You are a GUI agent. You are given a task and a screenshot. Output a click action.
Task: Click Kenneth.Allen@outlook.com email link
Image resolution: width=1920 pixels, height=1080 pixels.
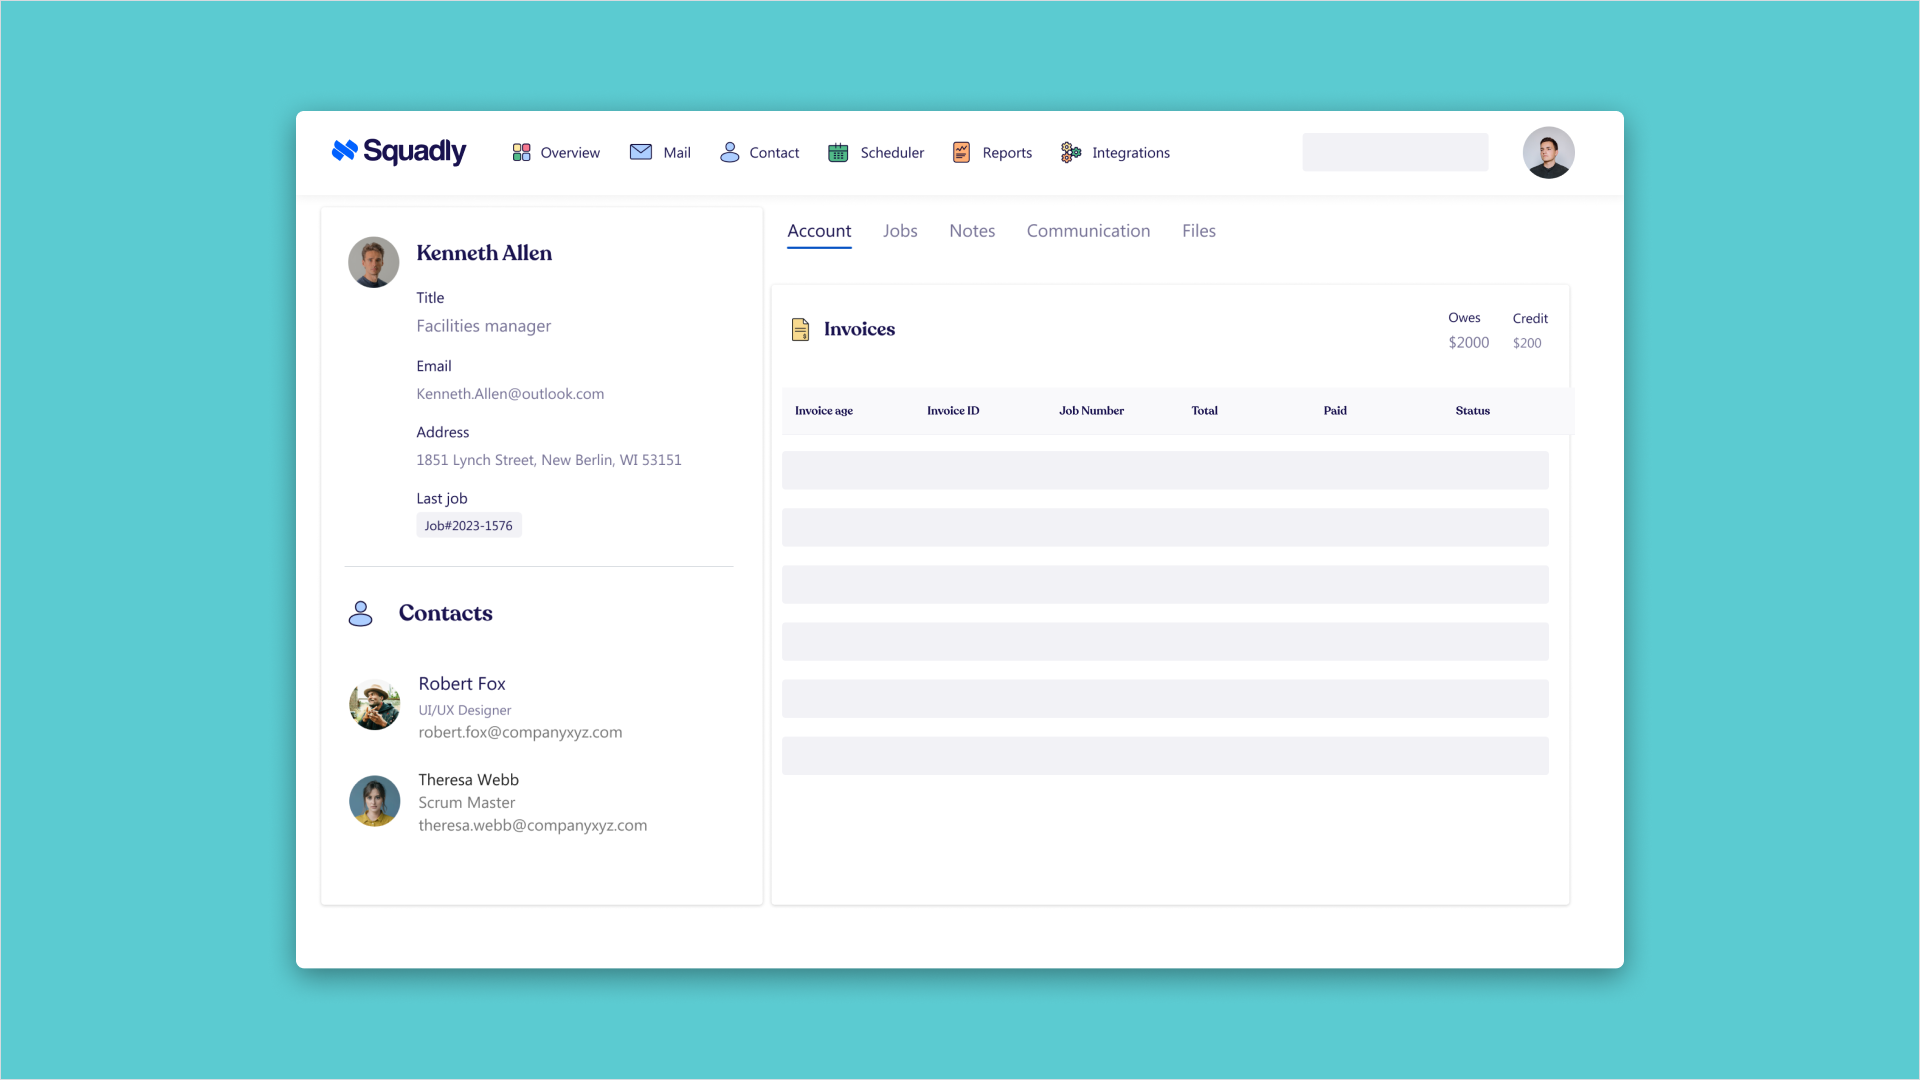510,394
